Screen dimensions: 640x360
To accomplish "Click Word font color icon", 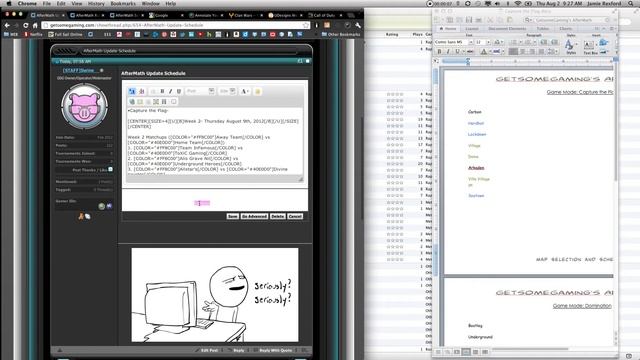I will tap(484, 52).
